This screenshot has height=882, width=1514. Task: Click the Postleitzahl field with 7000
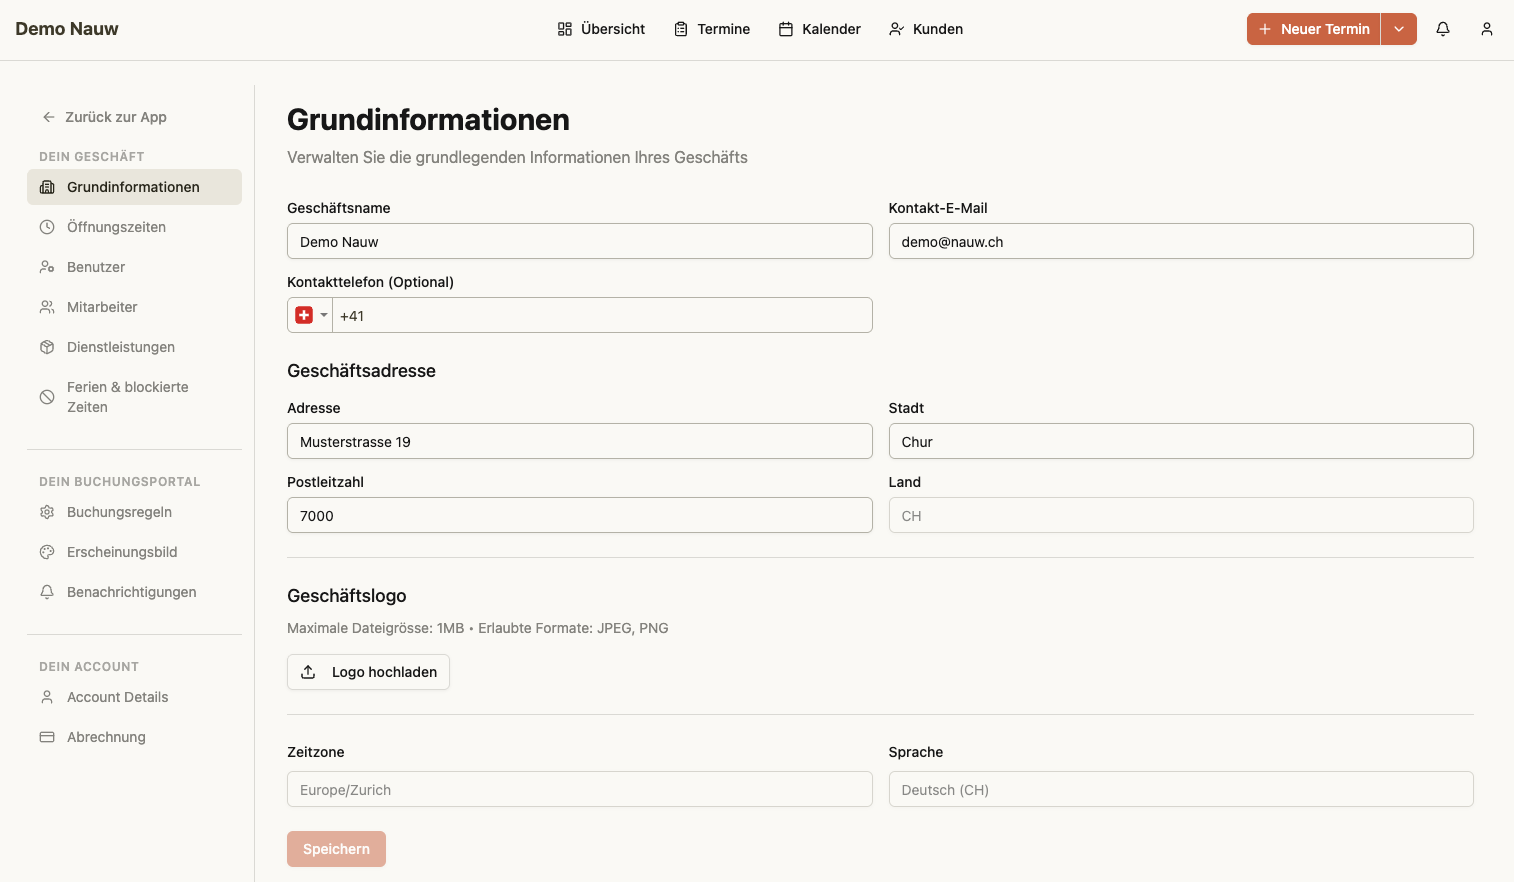pos(580,515)
